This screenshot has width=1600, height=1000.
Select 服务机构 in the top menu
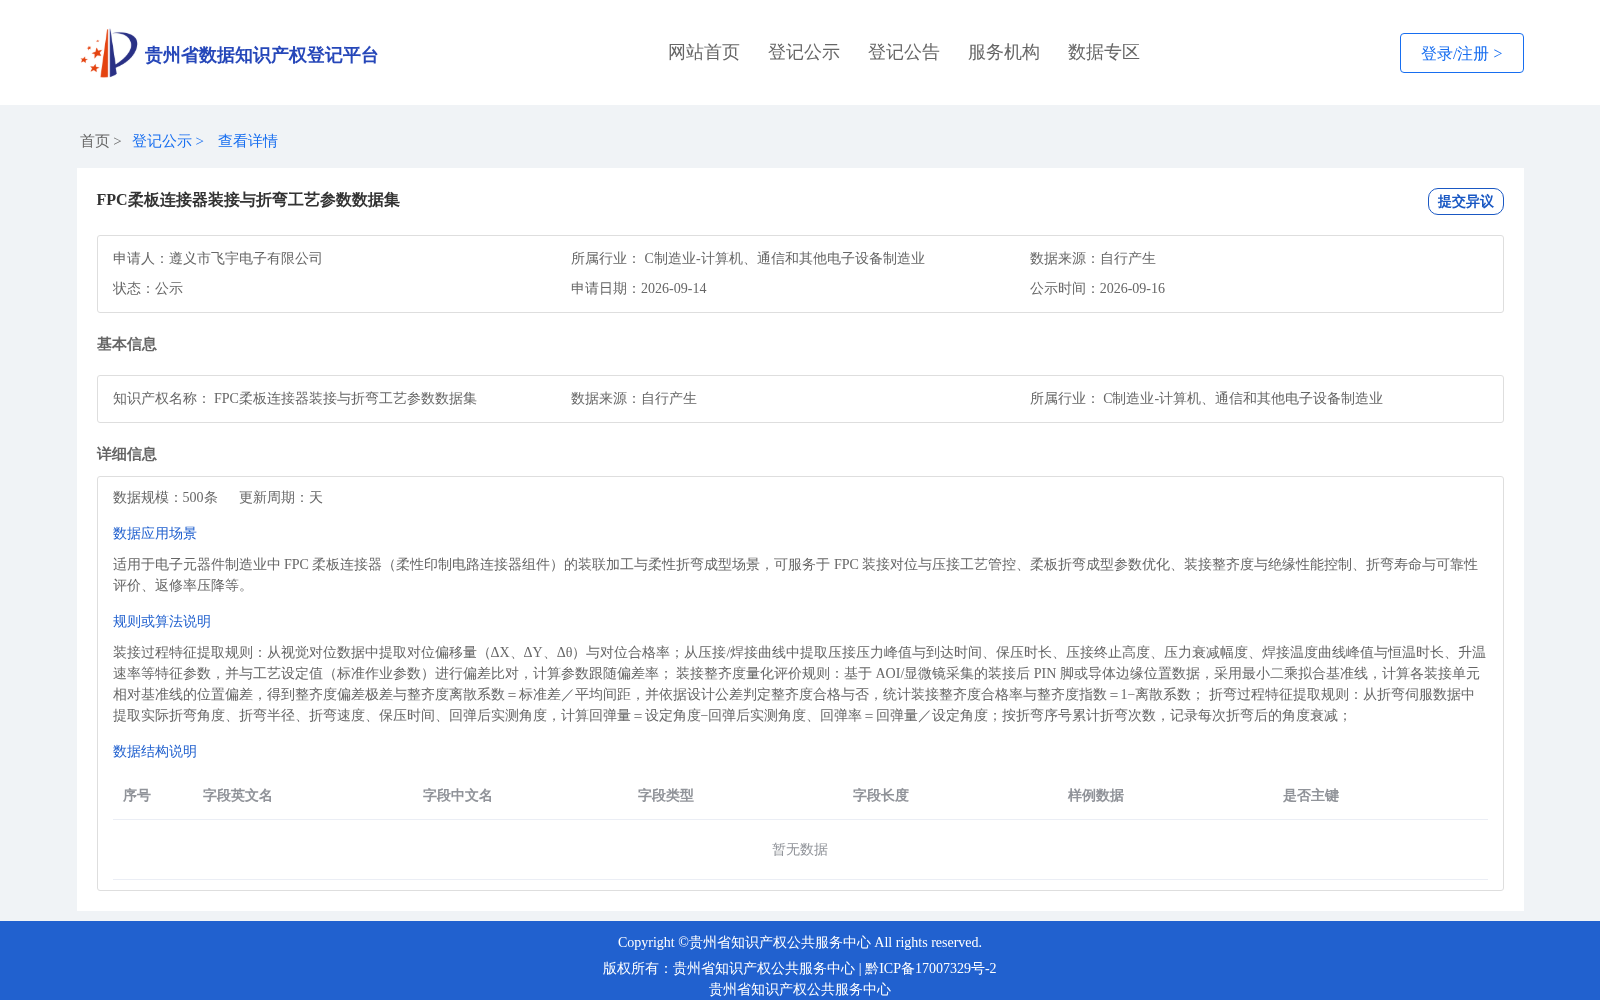(x=1004, y=52)
